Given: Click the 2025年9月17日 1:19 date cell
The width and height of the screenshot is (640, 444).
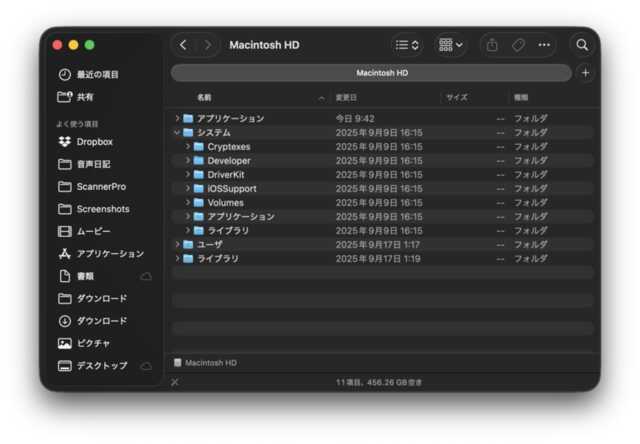Looking at the screenshot, I should click(378, 259).
